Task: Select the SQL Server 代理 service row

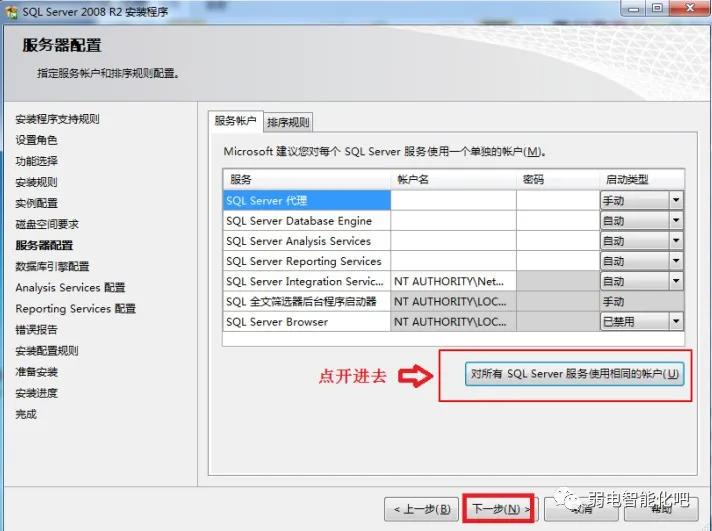Action: tap(307, 200)
